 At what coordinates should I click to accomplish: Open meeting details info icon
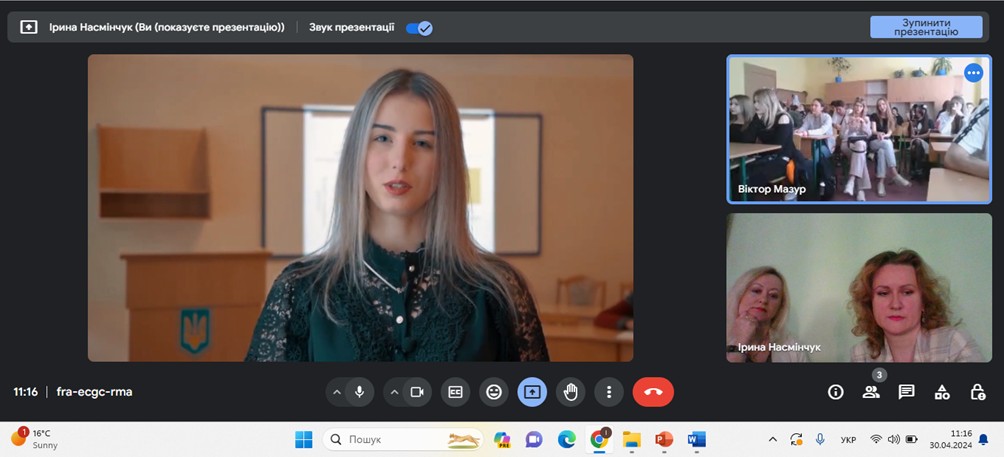(x=836, y=392)
